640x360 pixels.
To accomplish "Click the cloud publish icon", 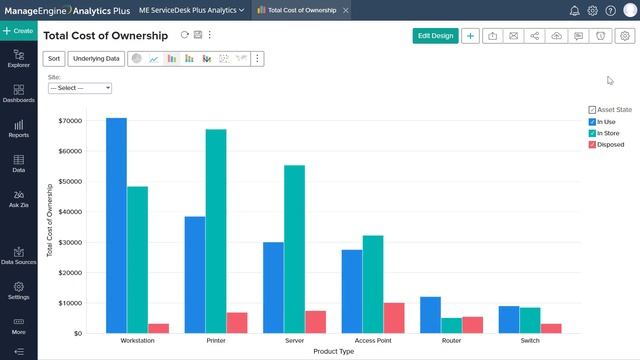I will [556, 36].
